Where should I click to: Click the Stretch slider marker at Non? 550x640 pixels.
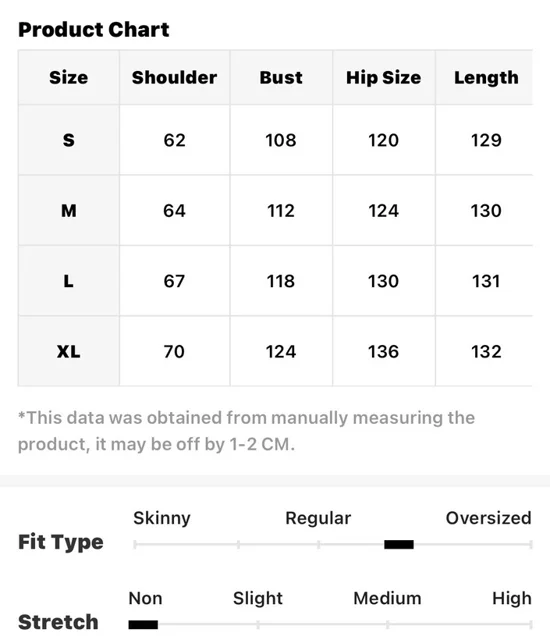pos(143,624)
